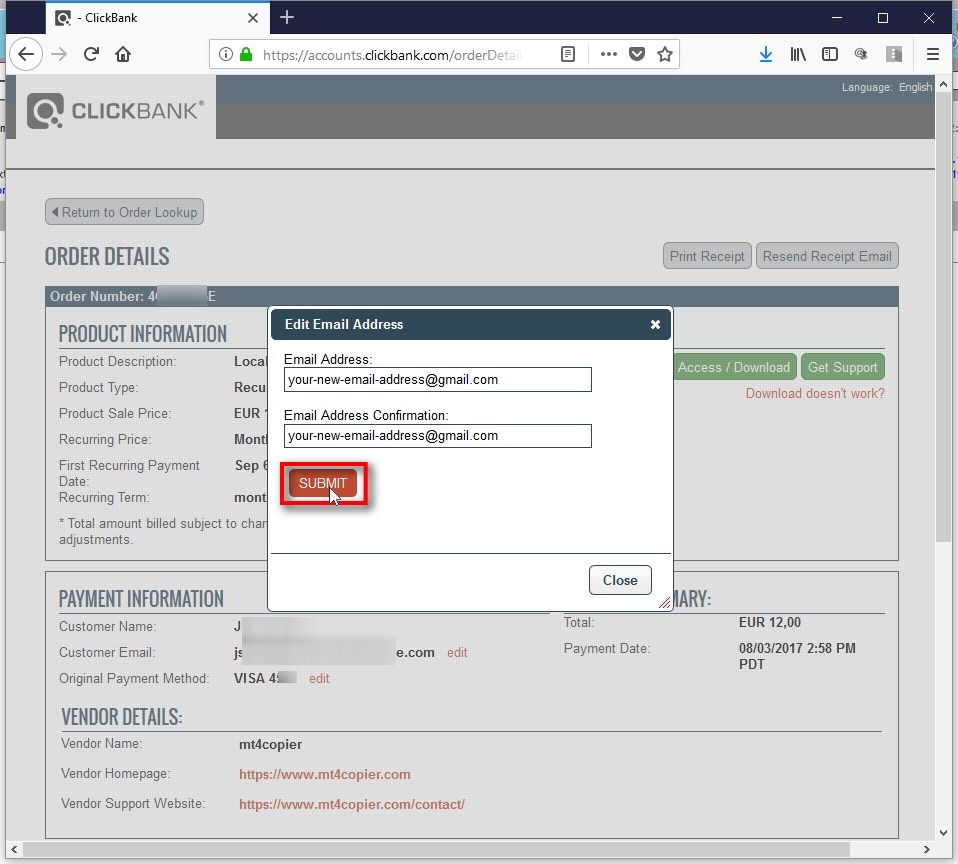Viewport: 958px width, 864px height.
Task: Click the Print Receipt button
Action: click(707, 256)
